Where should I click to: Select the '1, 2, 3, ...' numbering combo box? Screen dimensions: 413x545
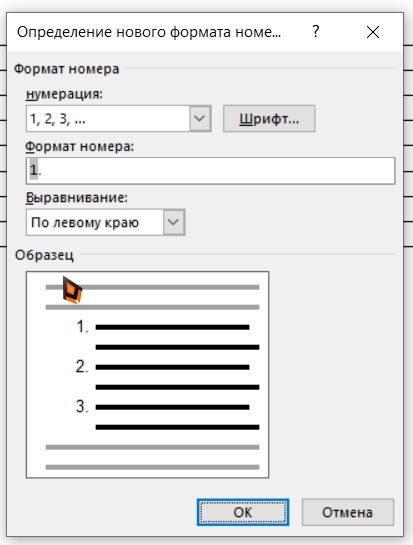coord(119,119)
